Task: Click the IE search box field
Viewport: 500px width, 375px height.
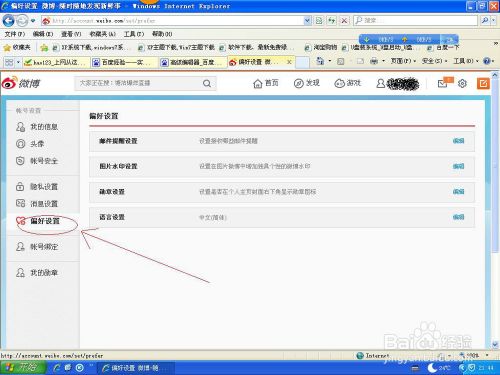Action: (x=416, y=21)
